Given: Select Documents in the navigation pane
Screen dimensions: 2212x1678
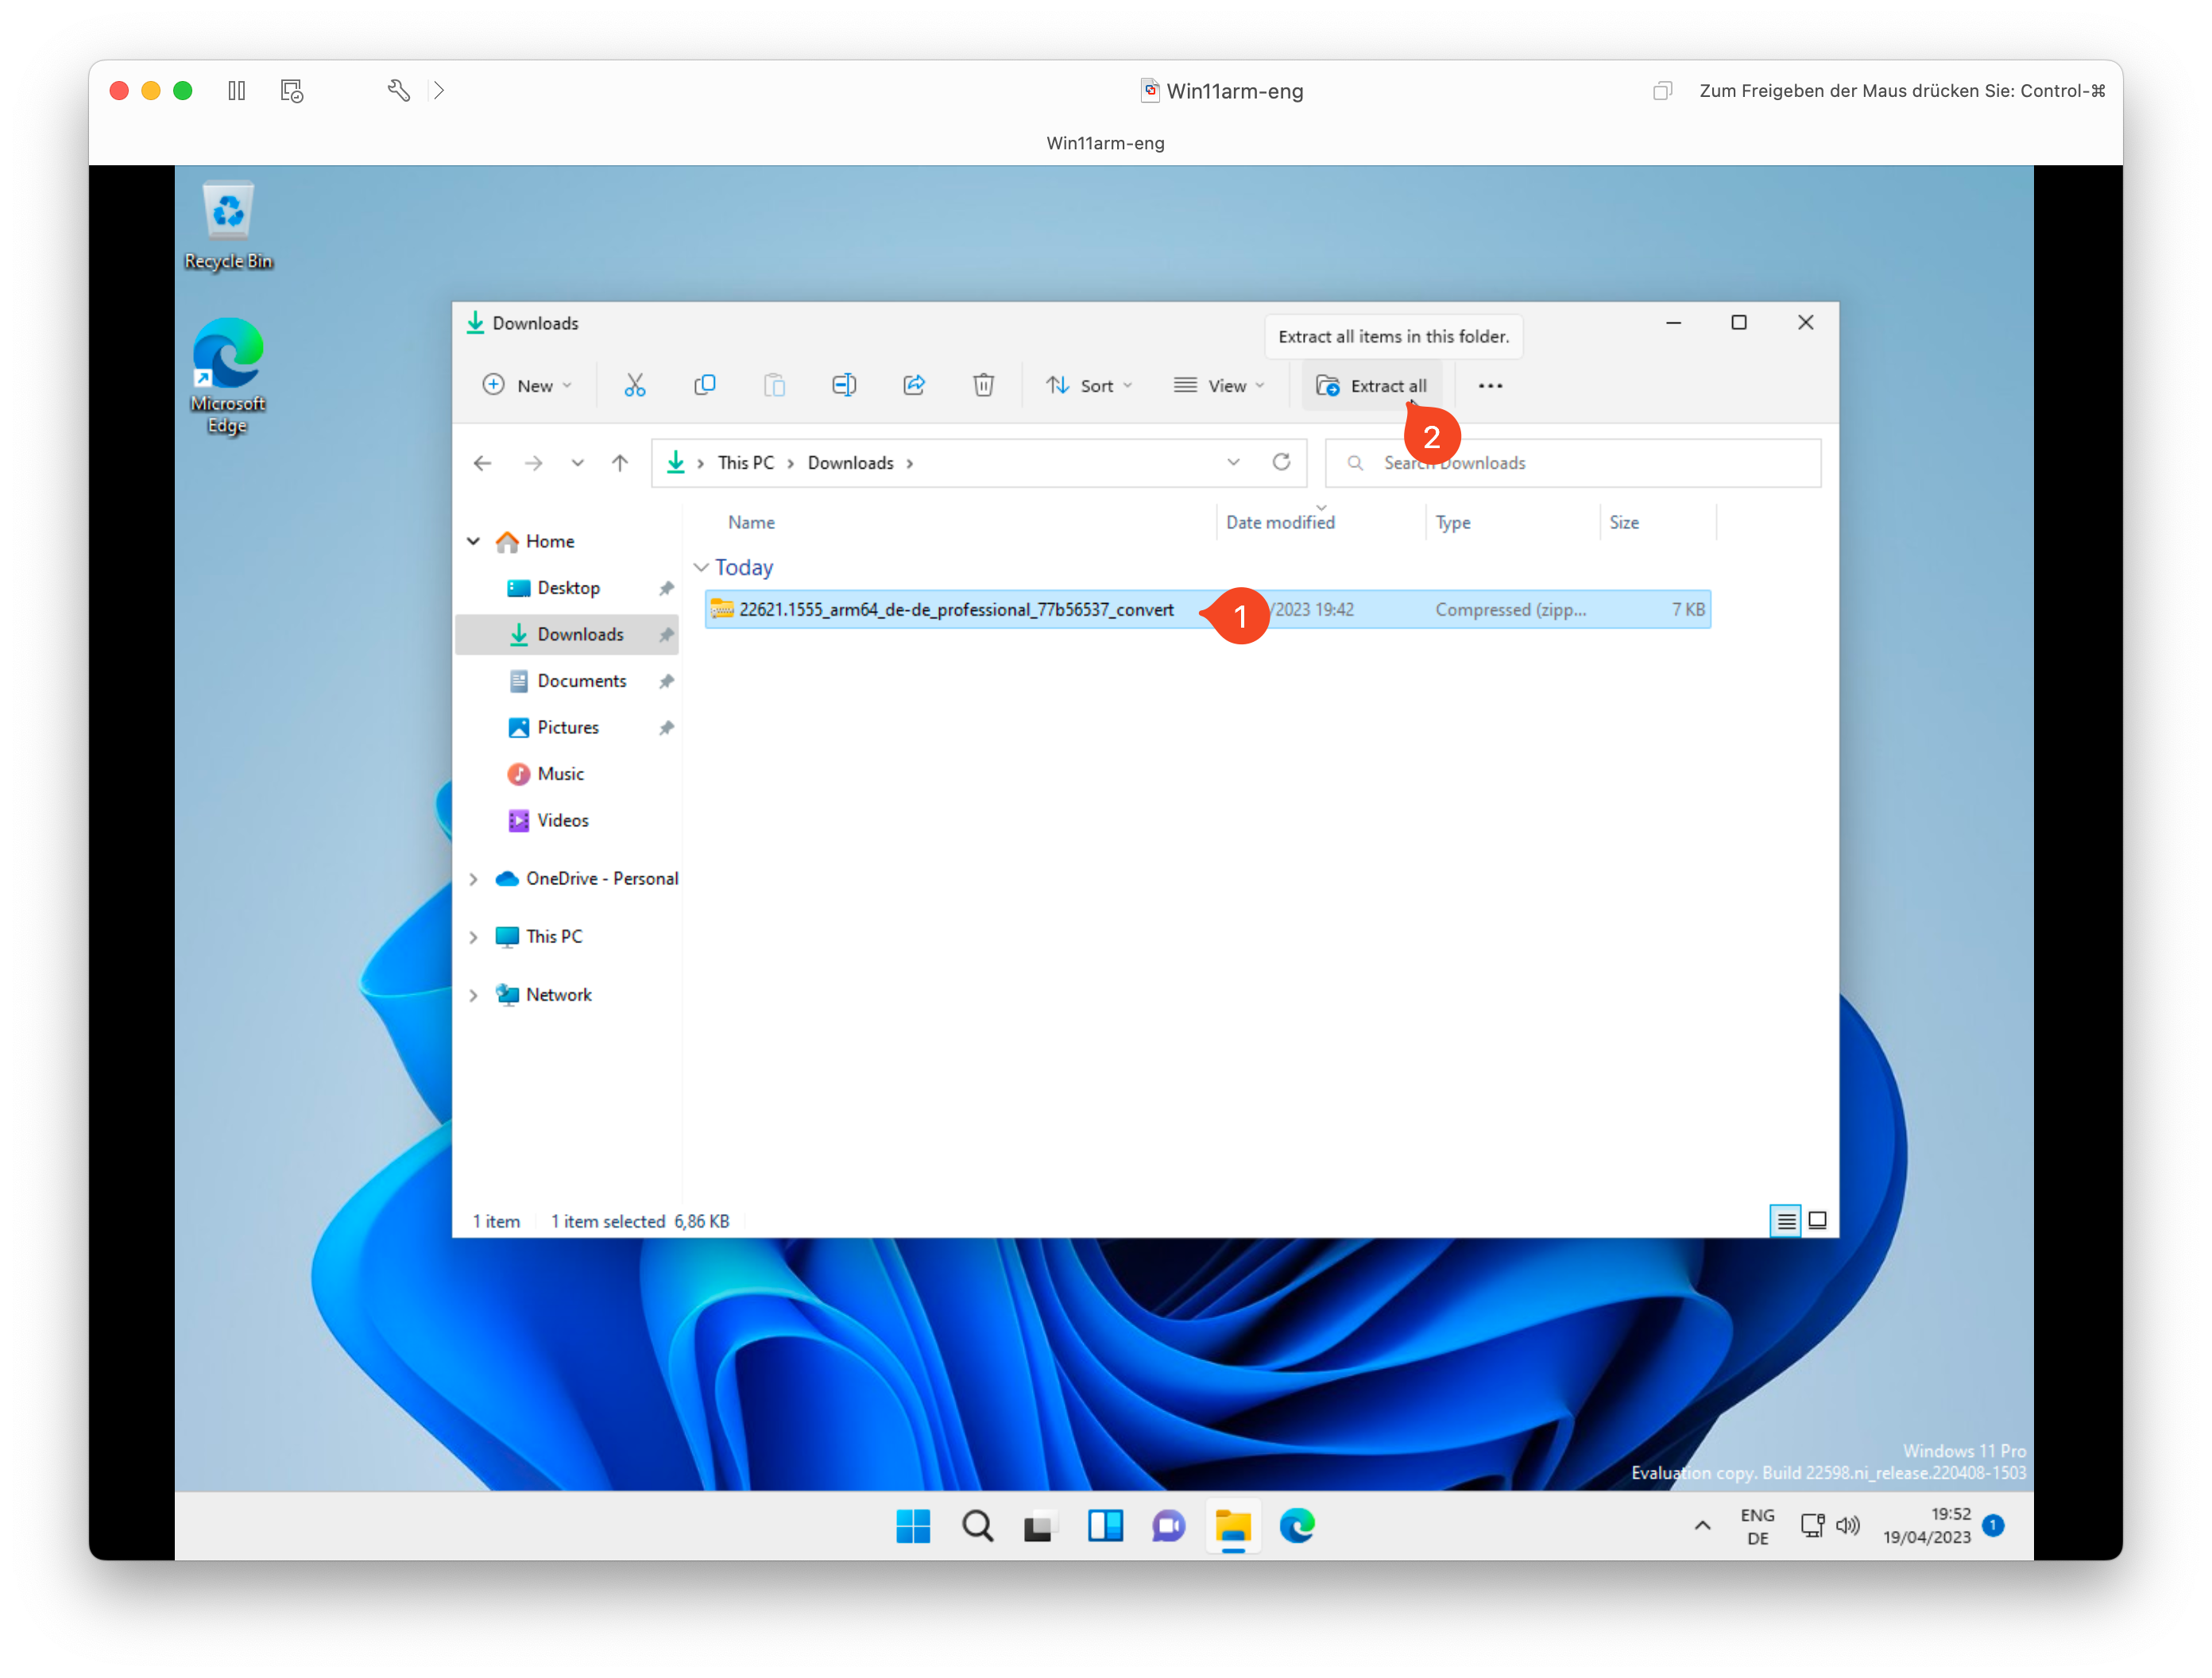Looking at the screenshot, I should click(x=582, y=681).
